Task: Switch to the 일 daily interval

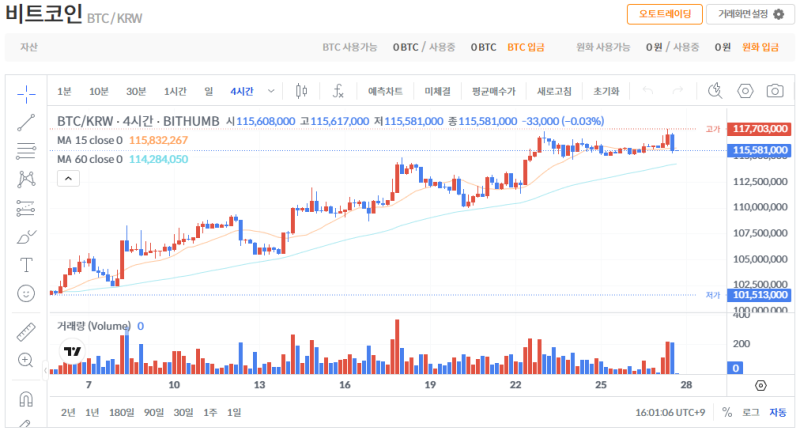Action: (x=209, y=91)
